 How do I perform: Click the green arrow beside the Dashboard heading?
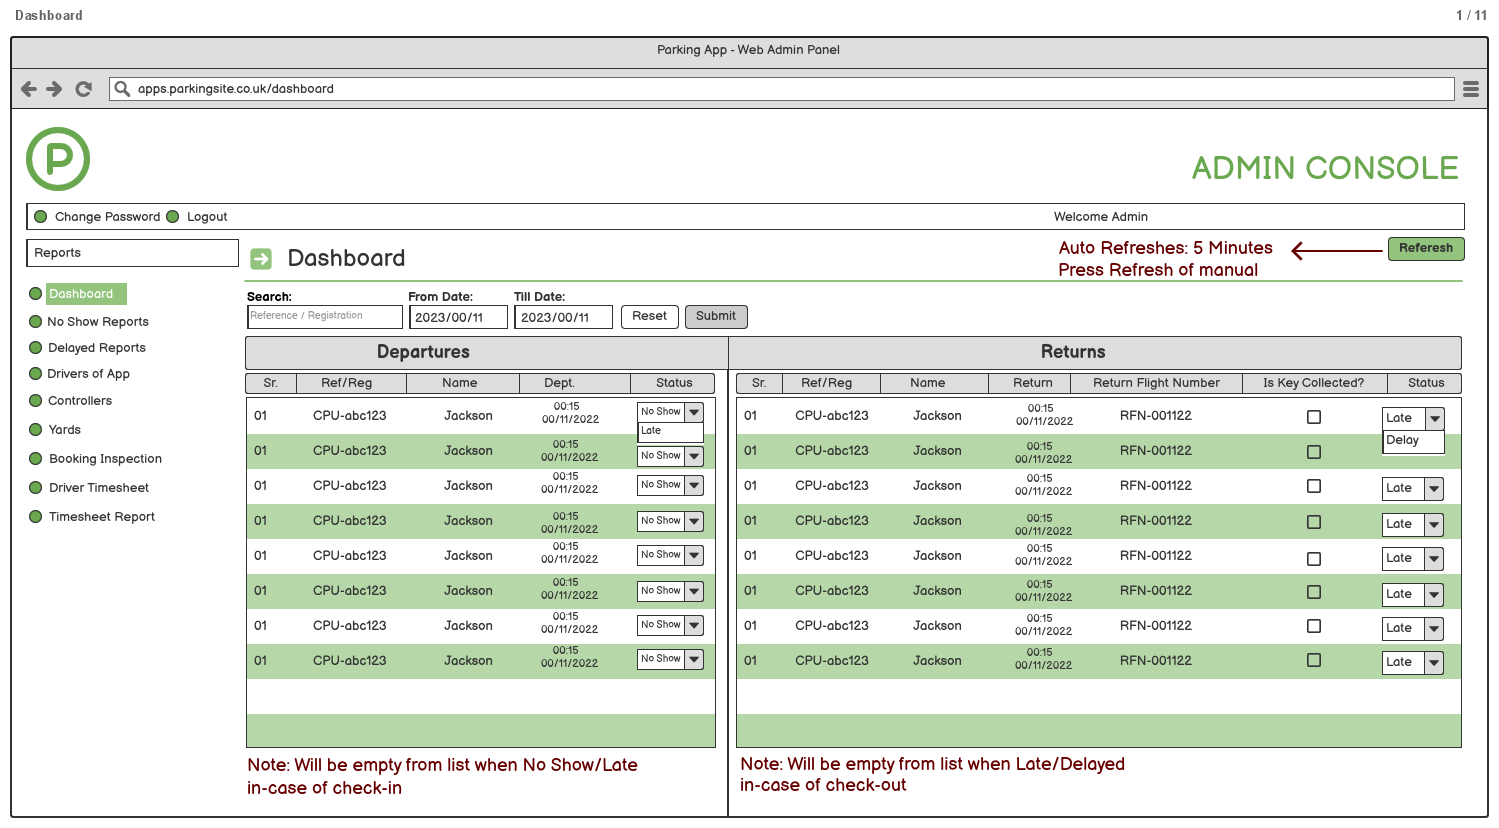[x=259, y=258]
